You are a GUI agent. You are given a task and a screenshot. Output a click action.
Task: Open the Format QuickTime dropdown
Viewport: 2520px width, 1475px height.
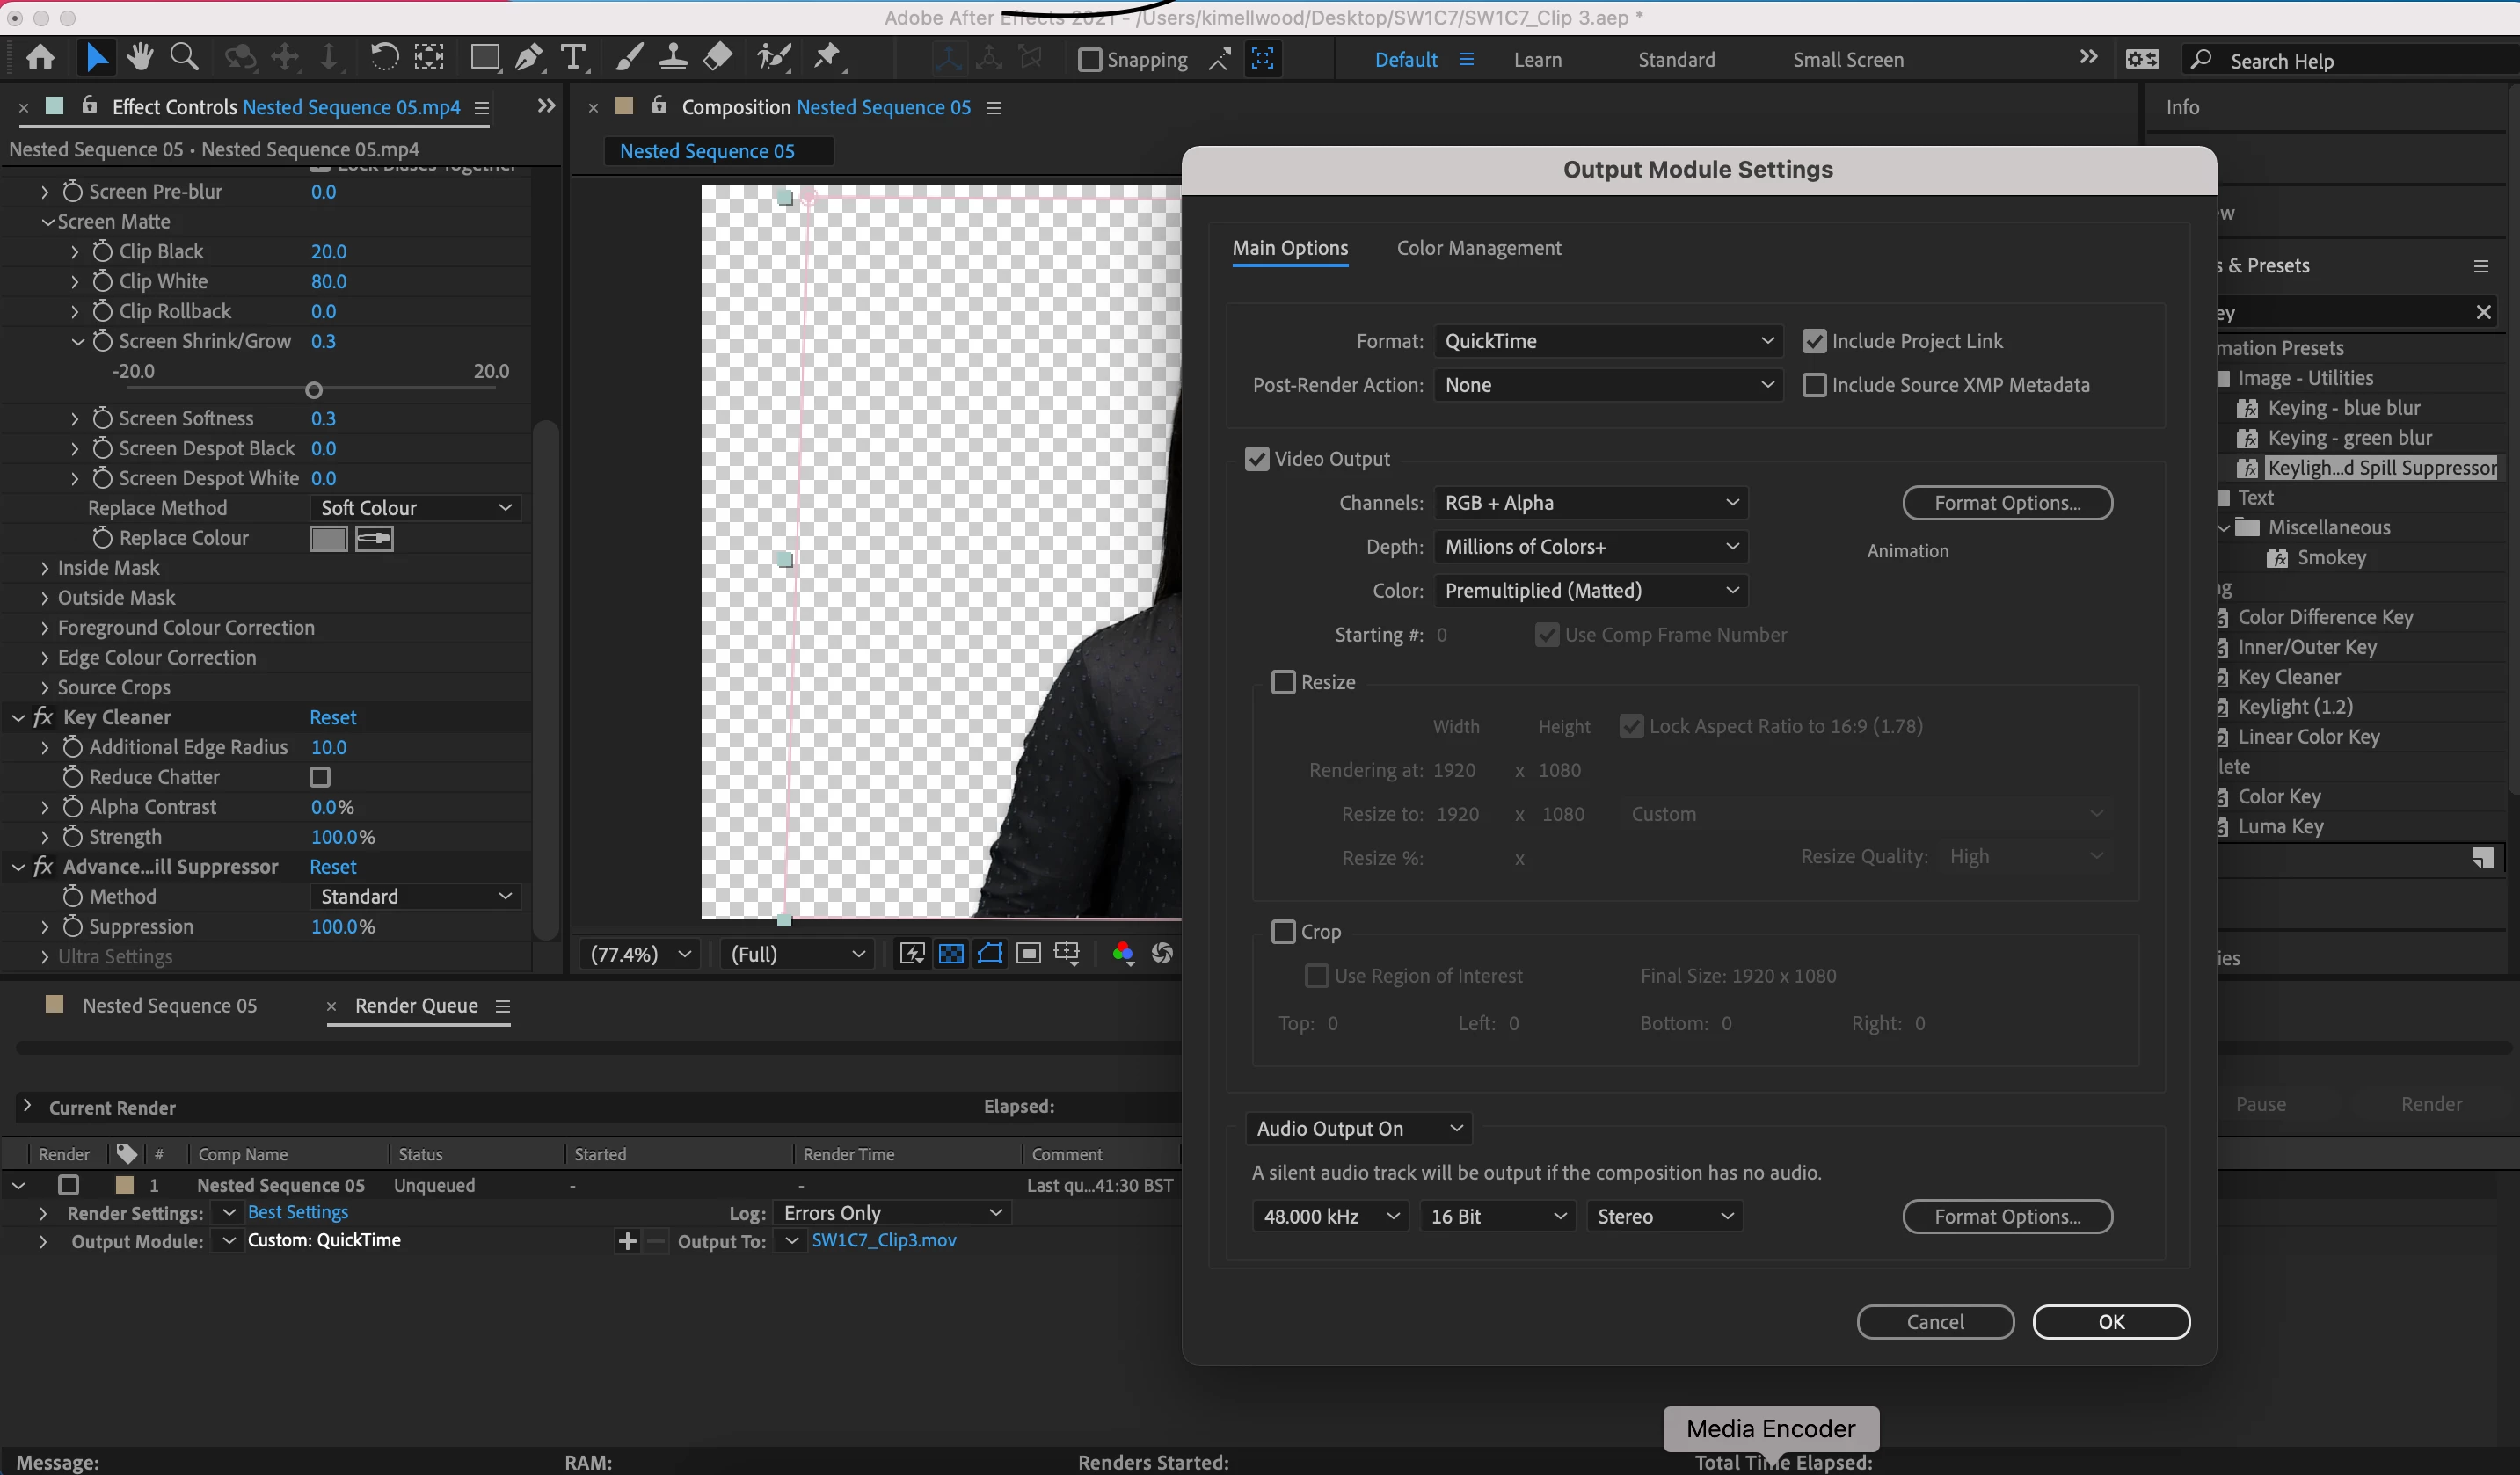(1608, 341)
